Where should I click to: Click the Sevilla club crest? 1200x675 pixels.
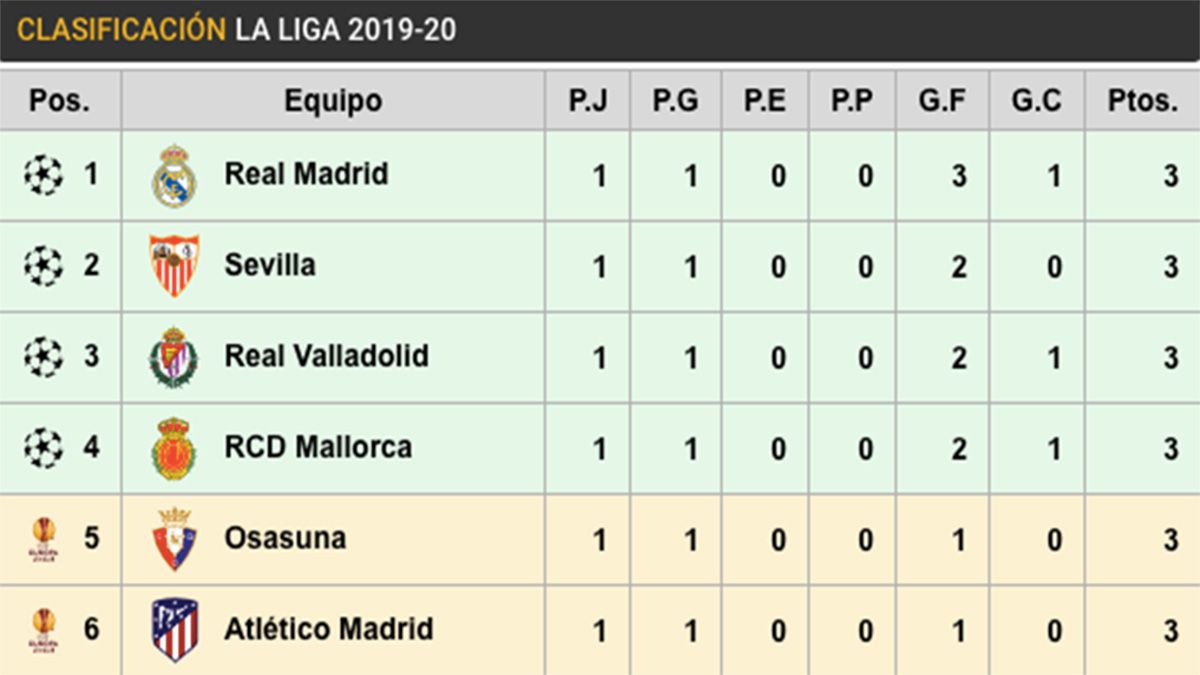tap(174, 266)
